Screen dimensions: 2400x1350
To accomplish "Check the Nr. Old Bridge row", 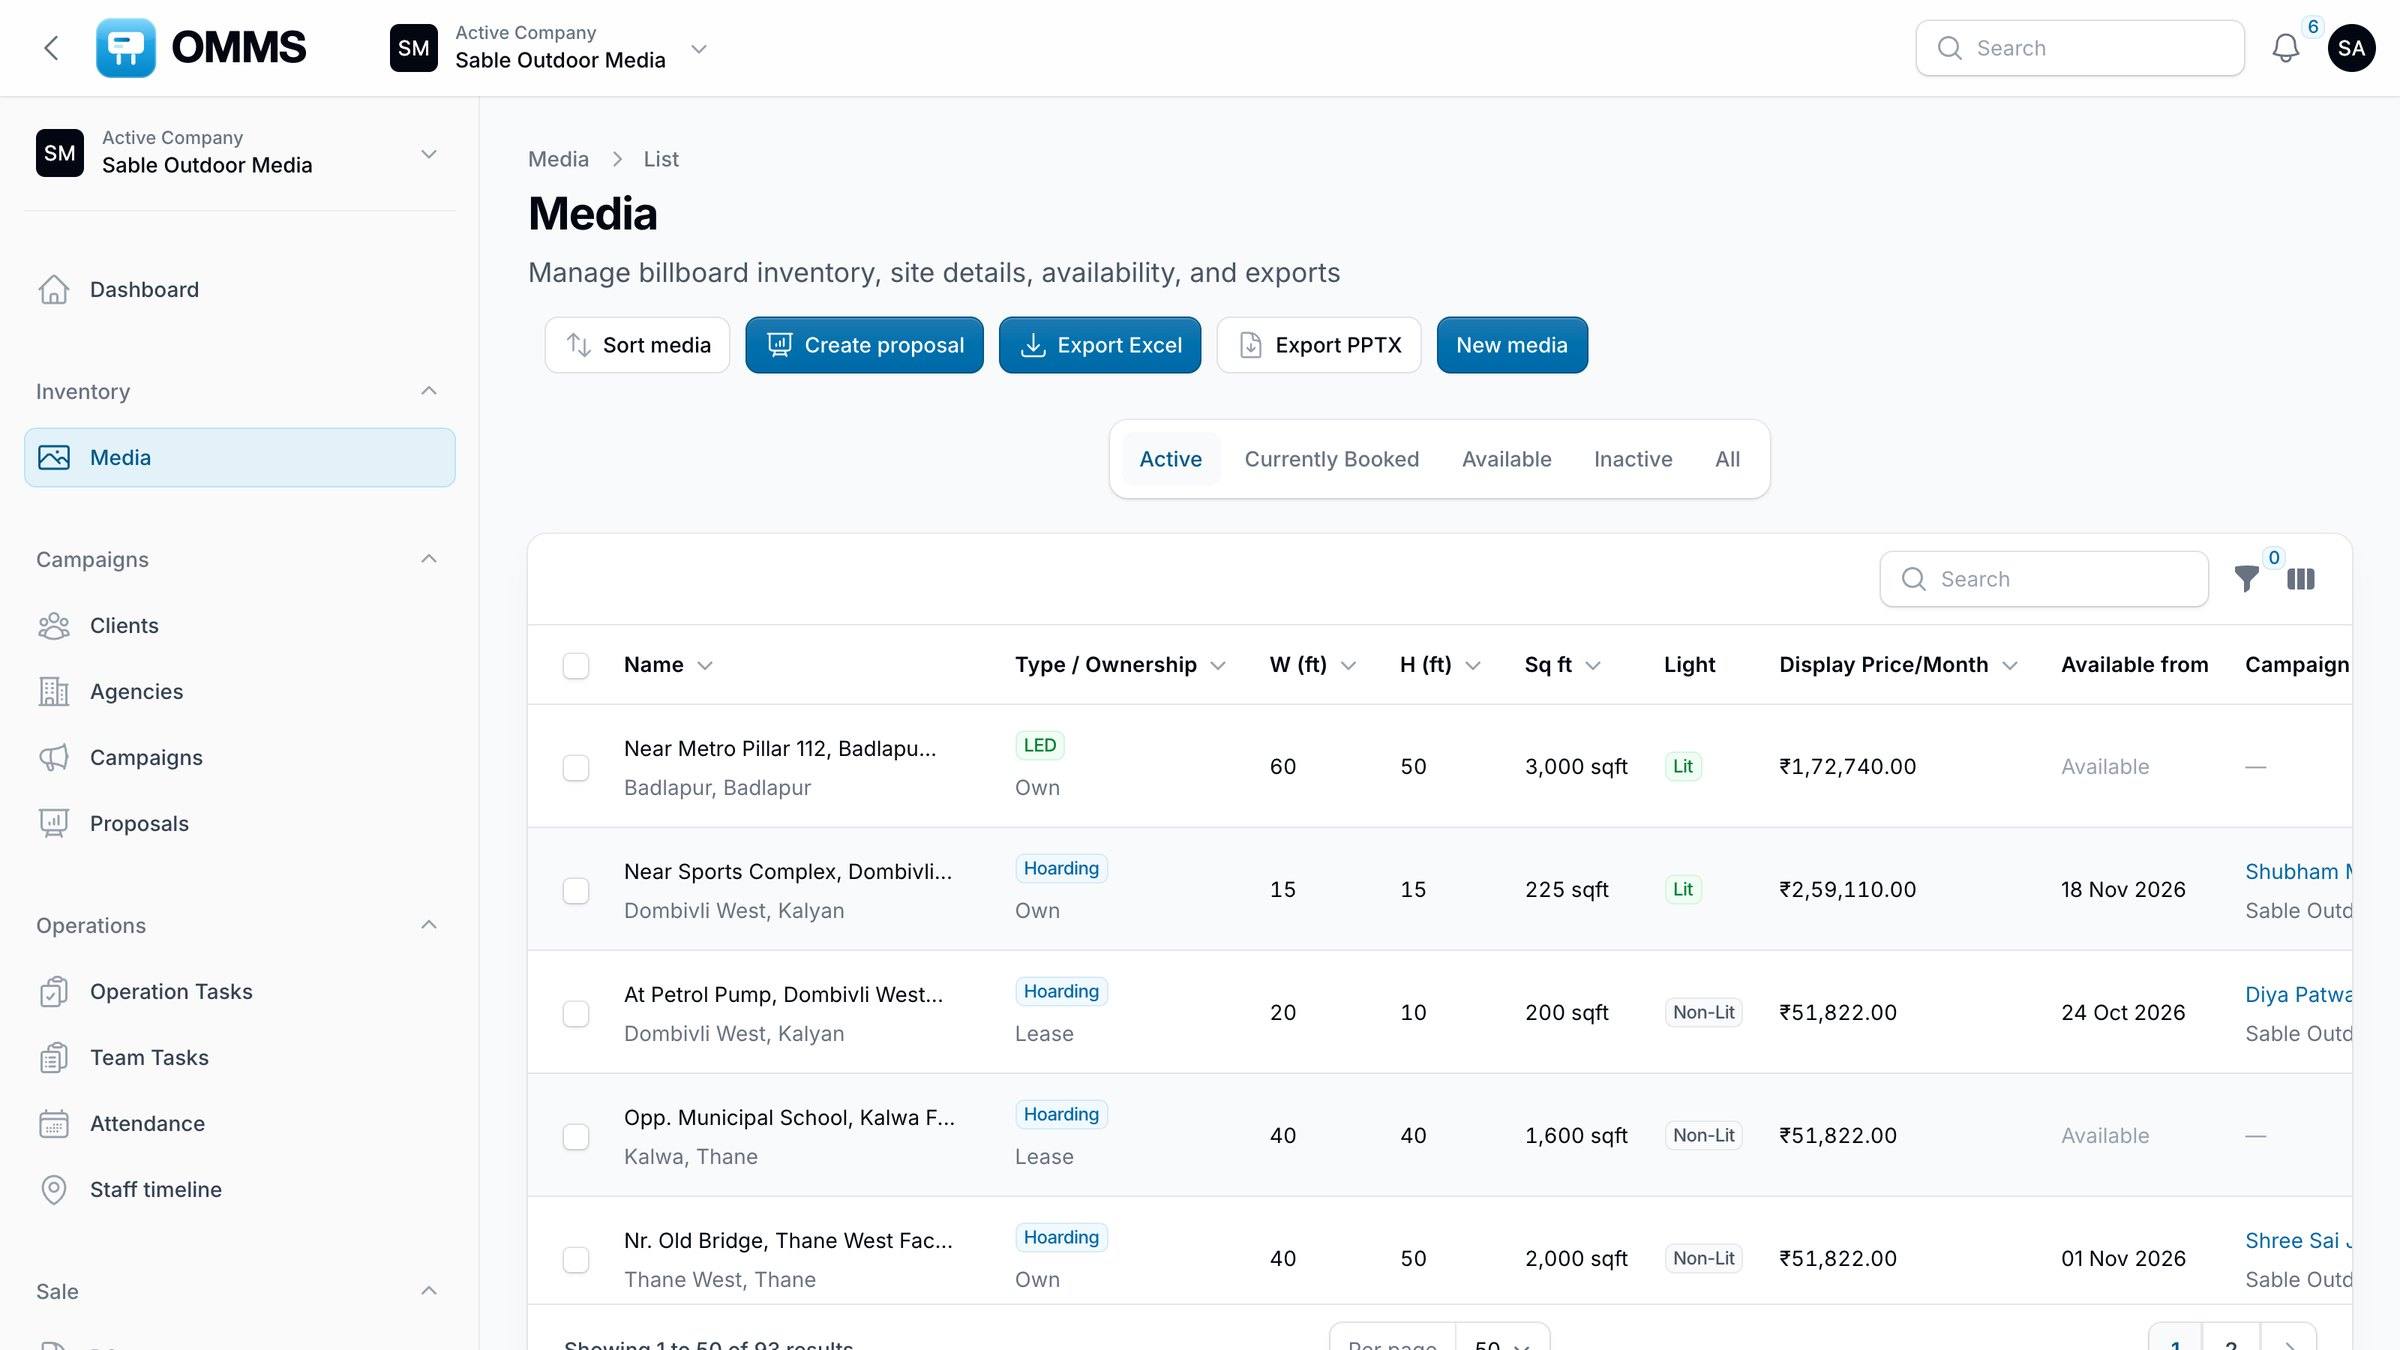I will [x=576, y=1260].
